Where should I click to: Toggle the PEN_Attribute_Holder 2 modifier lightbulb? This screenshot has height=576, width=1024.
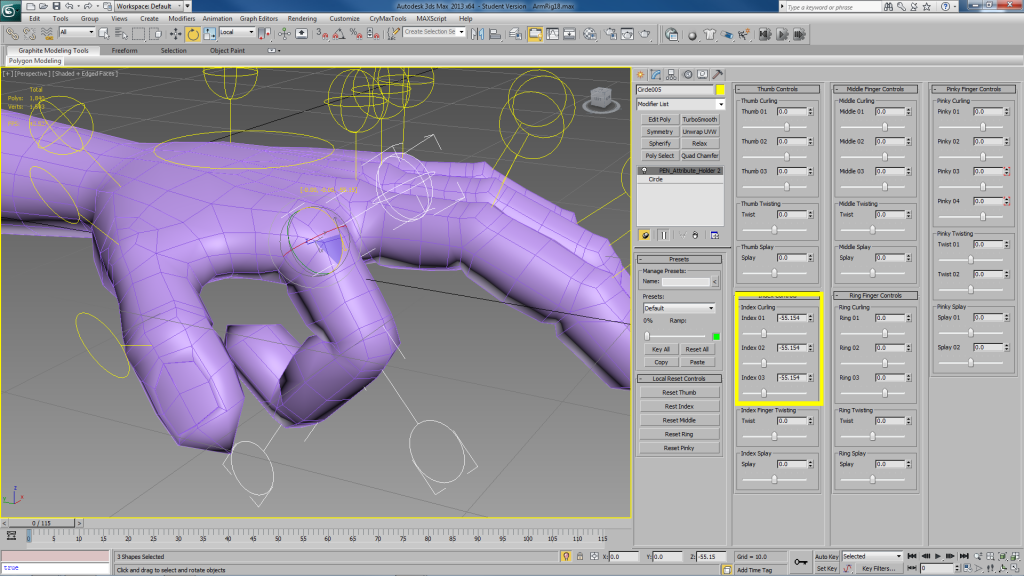click(x=645, y=170)
